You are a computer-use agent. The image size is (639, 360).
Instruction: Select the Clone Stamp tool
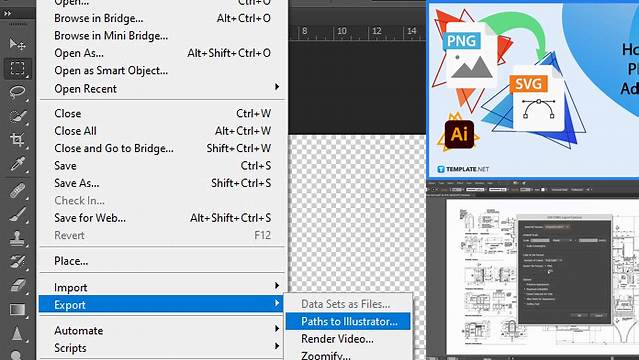click(x=17, y=239)
